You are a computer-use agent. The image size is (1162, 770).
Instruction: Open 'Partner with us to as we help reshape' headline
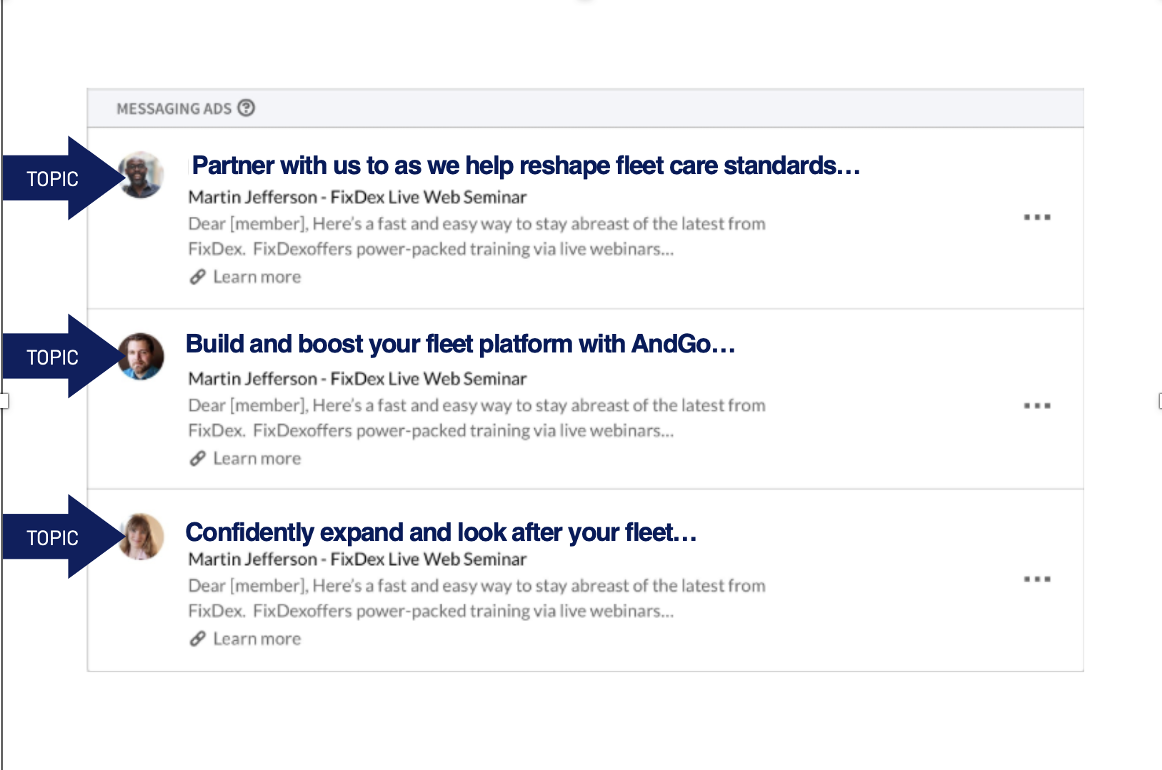point(525,165)
